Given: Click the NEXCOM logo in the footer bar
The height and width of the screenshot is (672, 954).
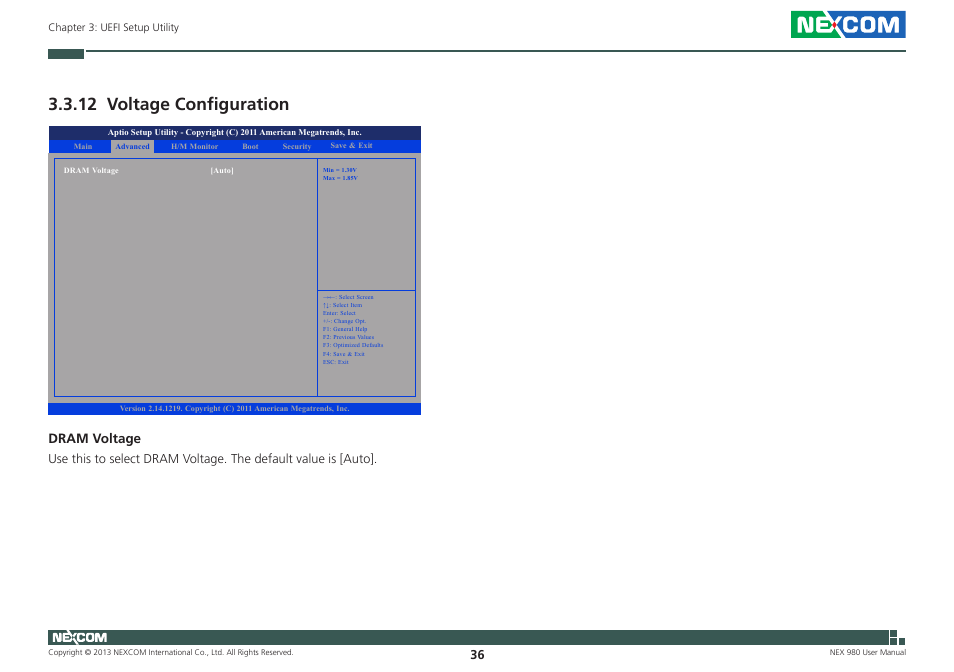Looking at the screenshot, I should [x=79, y=637].
